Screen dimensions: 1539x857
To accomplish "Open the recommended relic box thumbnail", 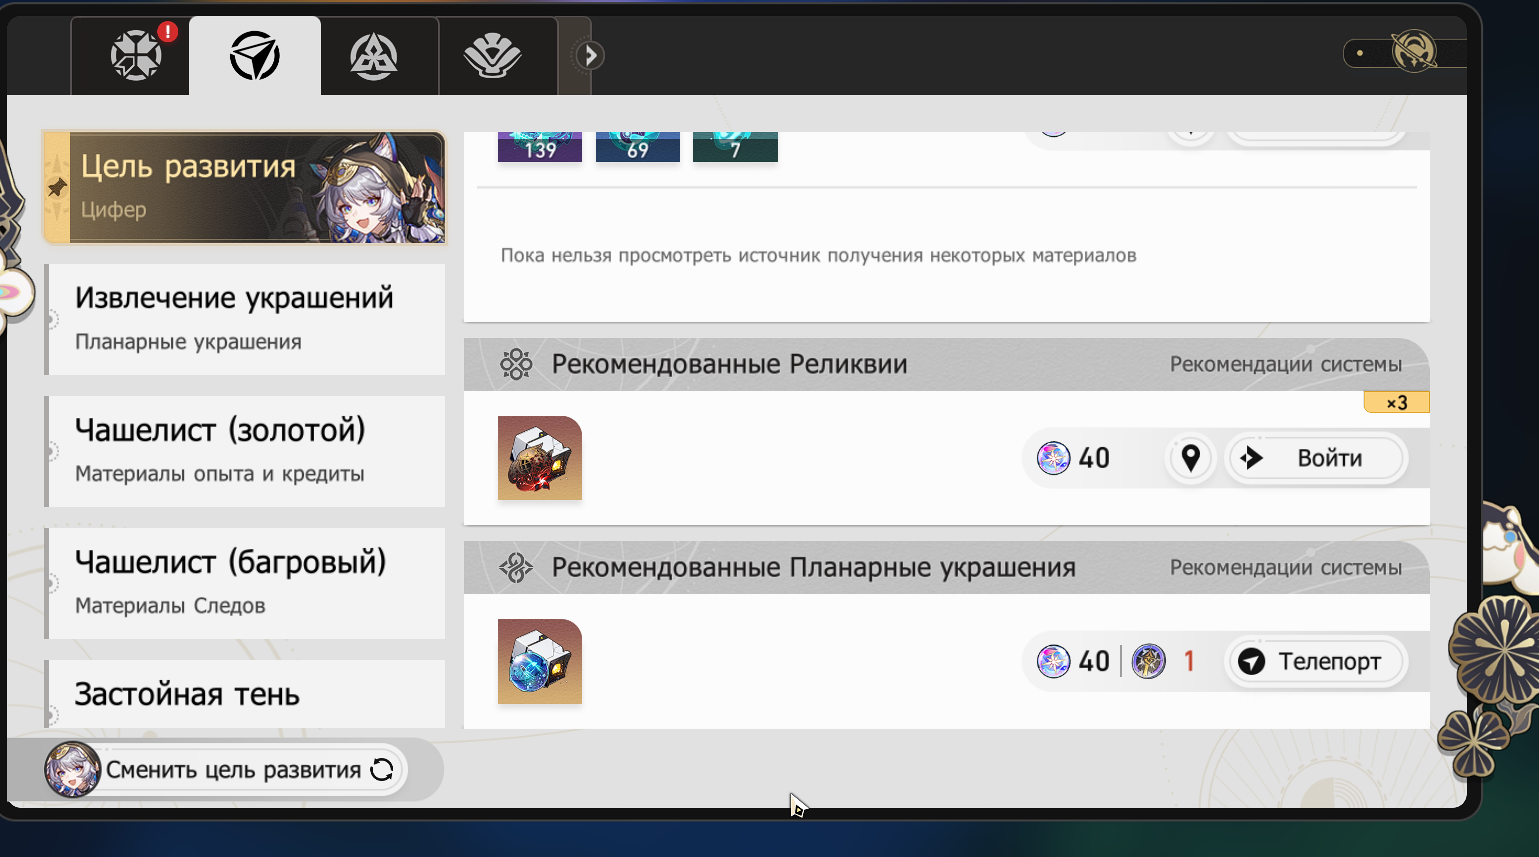I will click(x=540, y=458).
